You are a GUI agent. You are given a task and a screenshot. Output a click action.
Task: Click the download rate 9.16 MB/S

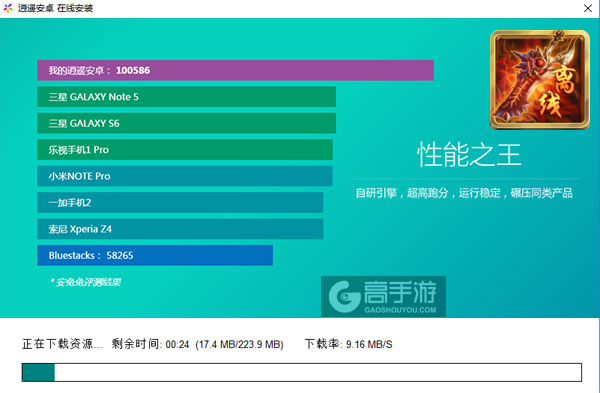click(x=369, y=344)
